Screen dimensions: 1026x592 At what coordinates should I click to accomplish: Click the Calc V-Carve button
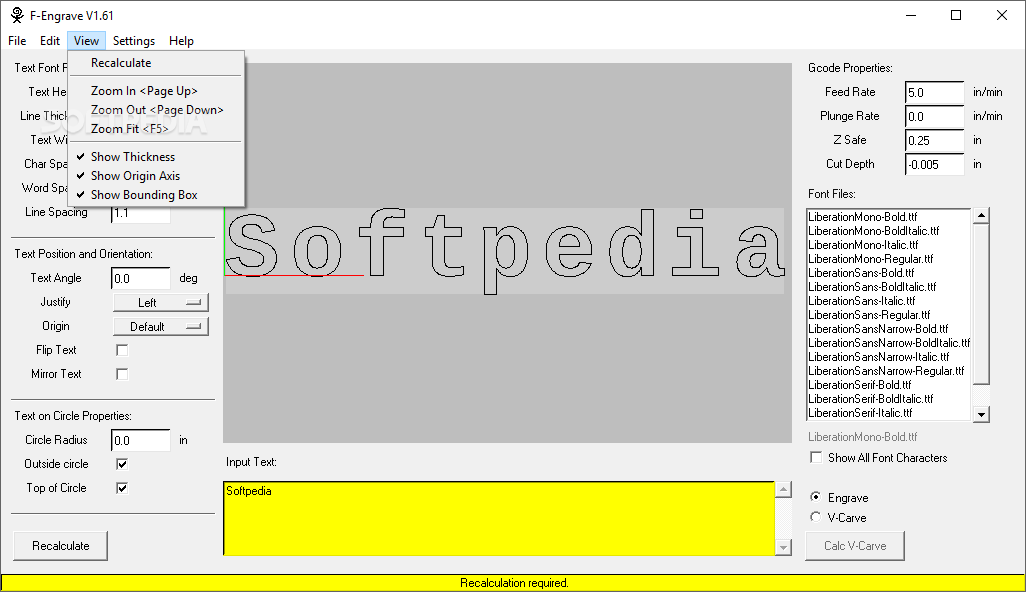(855, 546)
